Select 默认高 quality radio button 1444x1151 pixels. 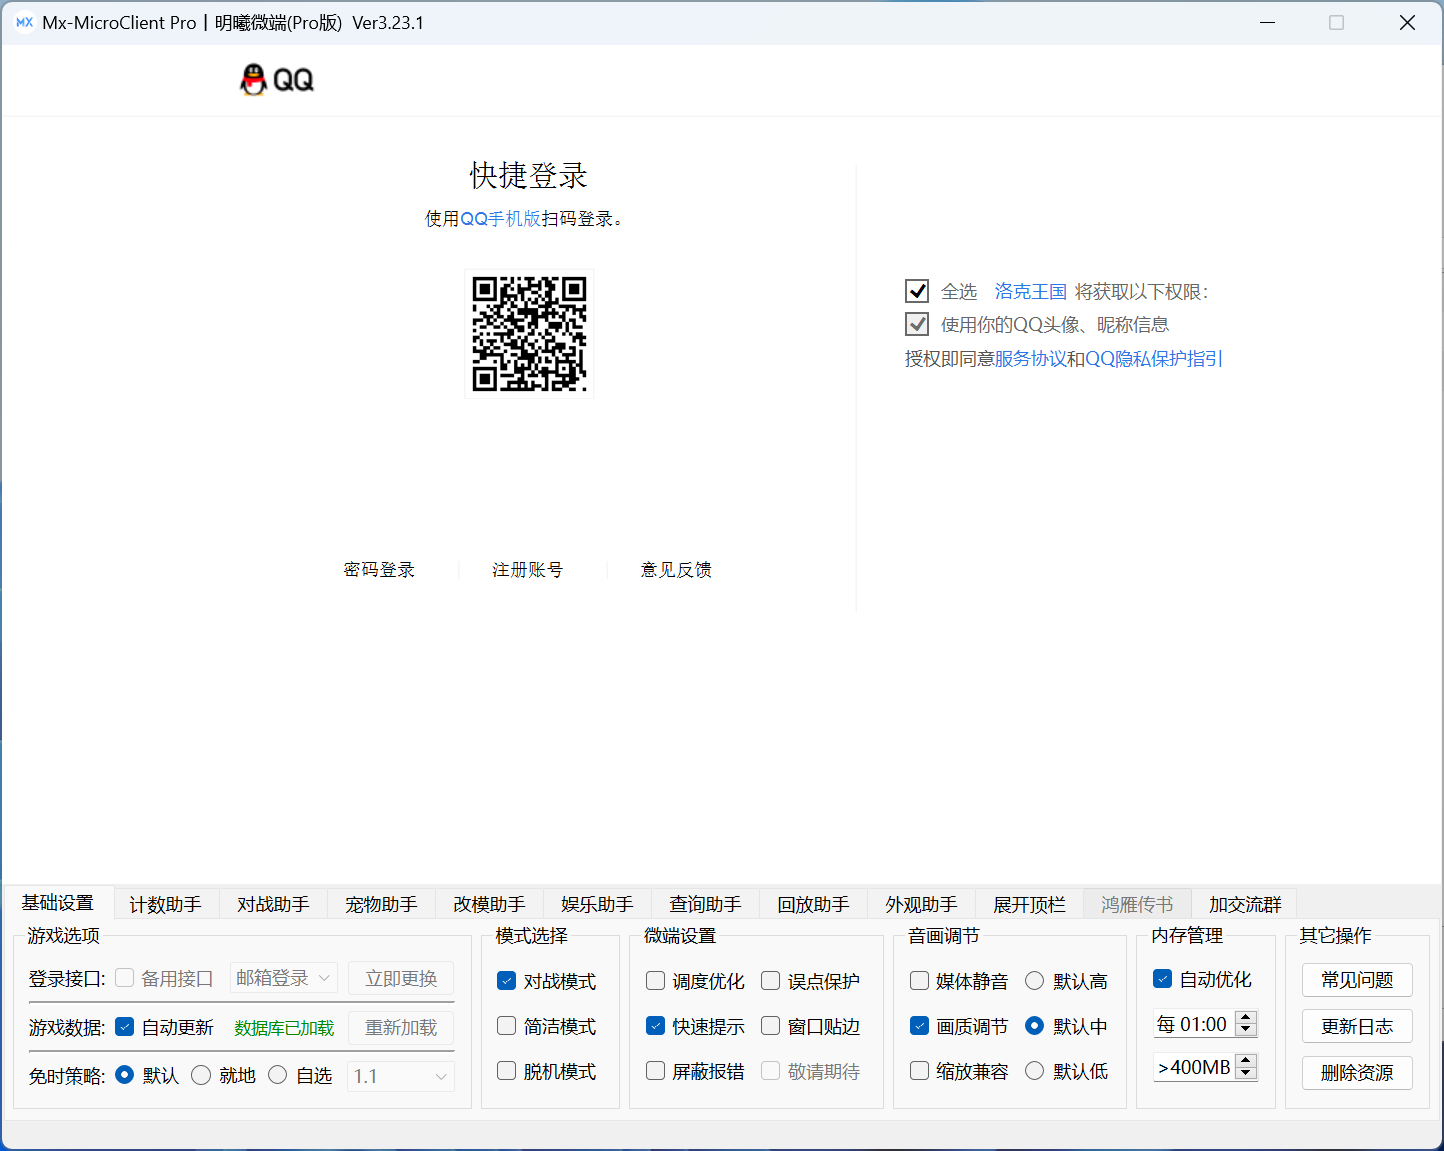(1034, 981)
